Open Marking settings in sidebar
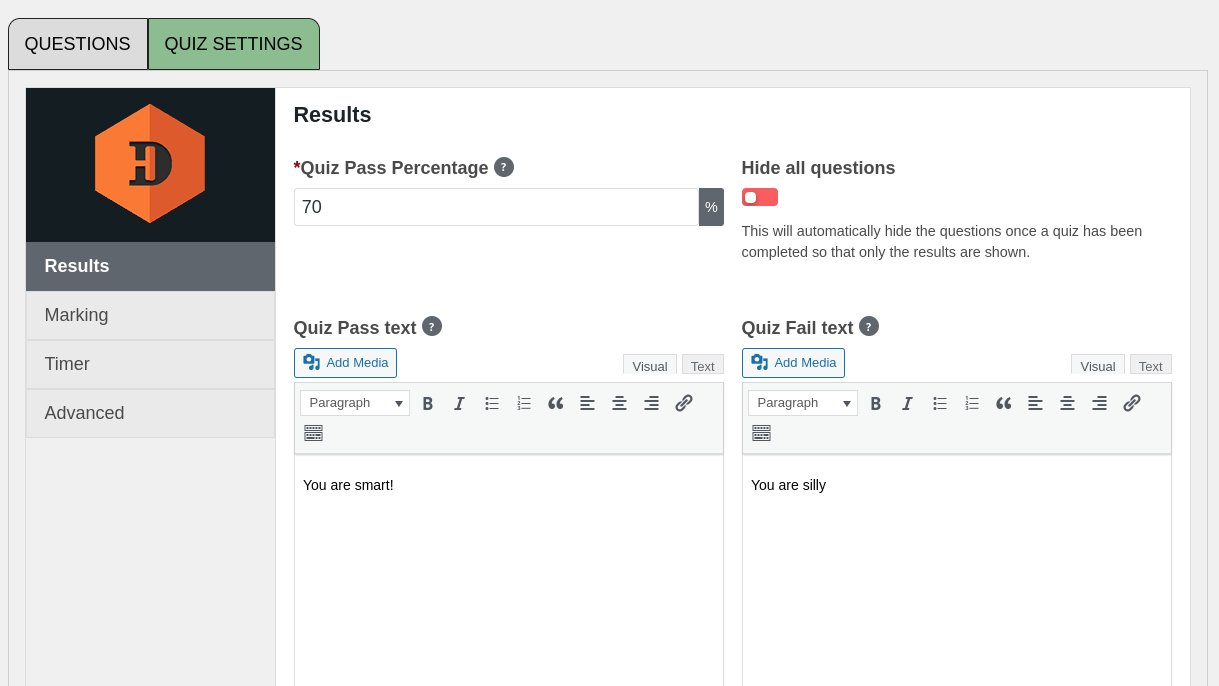Viewport: 1219px width, 686px height. [x=150, y=315]
